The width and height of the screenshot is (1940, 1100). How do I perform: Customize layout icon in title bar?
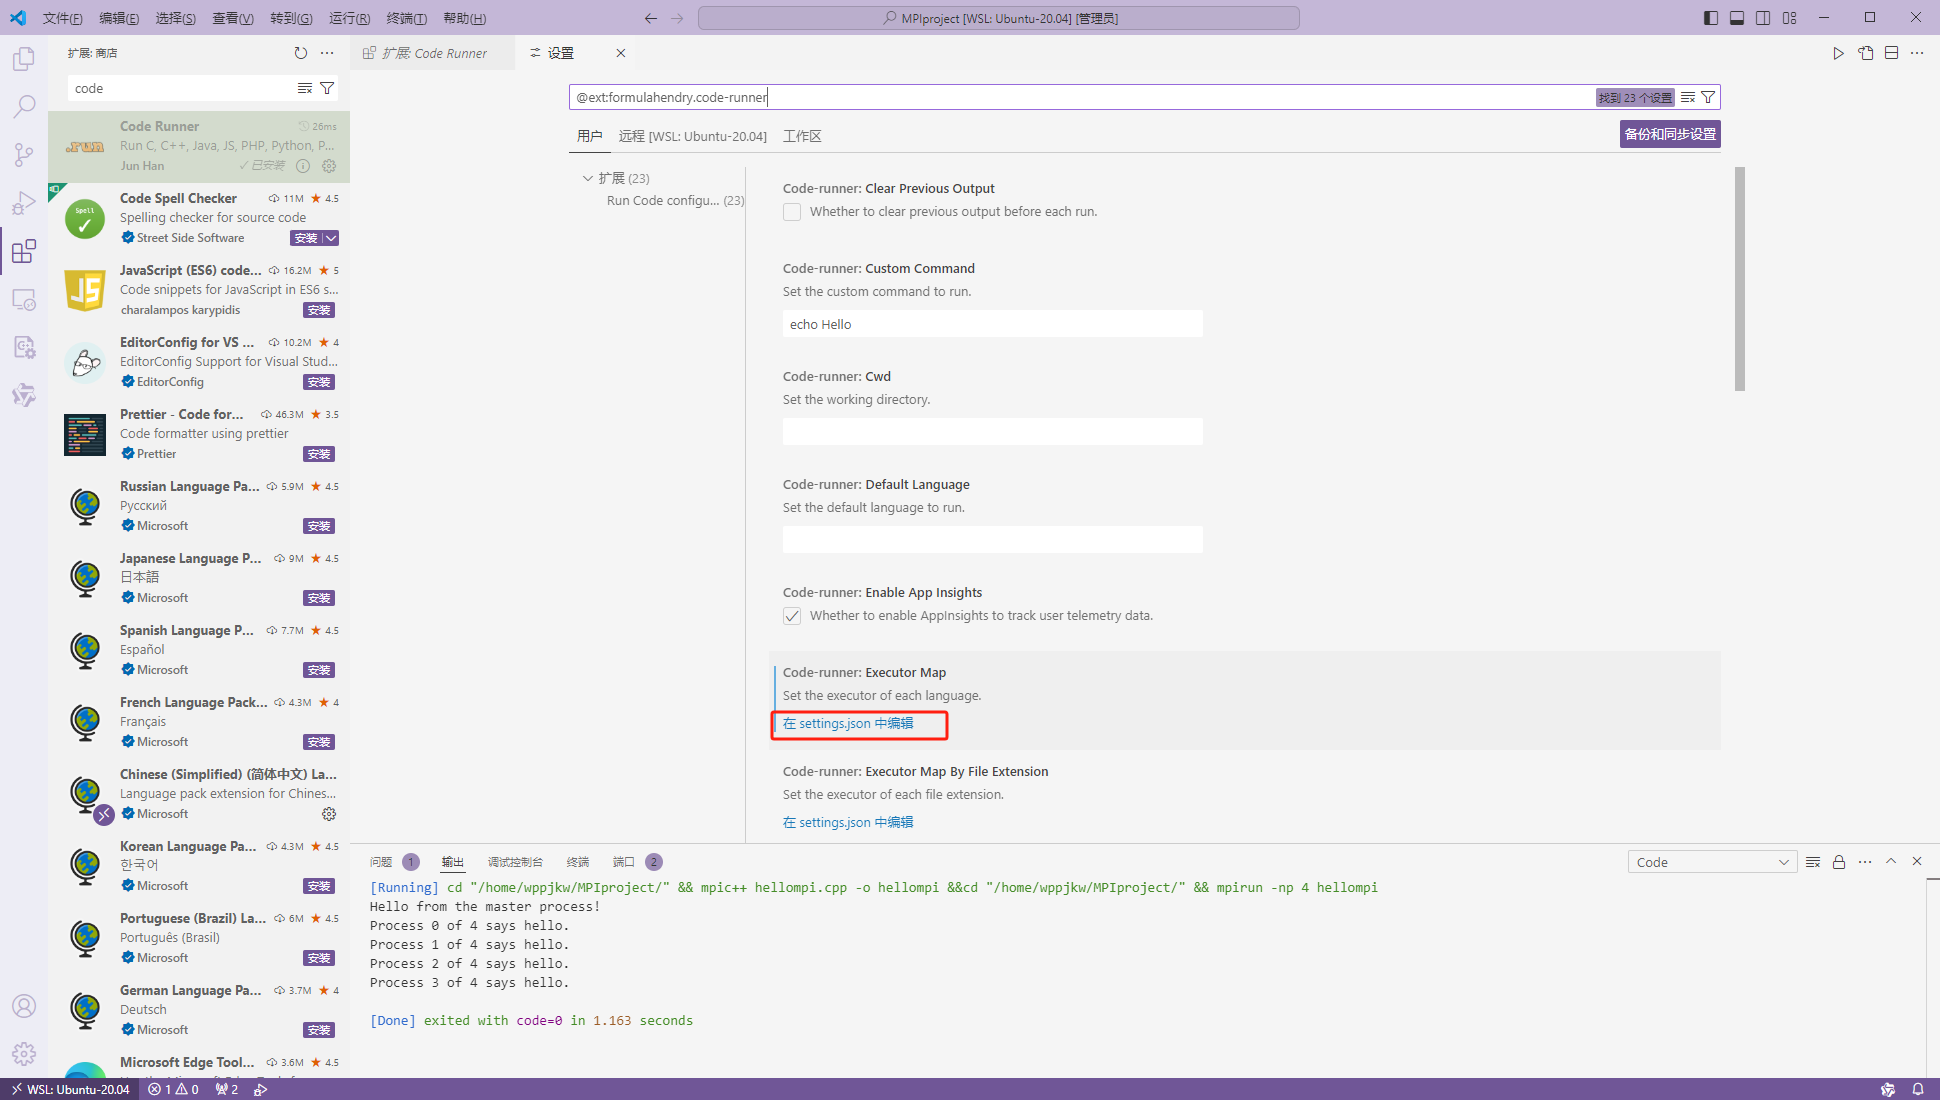[1789, 18]
